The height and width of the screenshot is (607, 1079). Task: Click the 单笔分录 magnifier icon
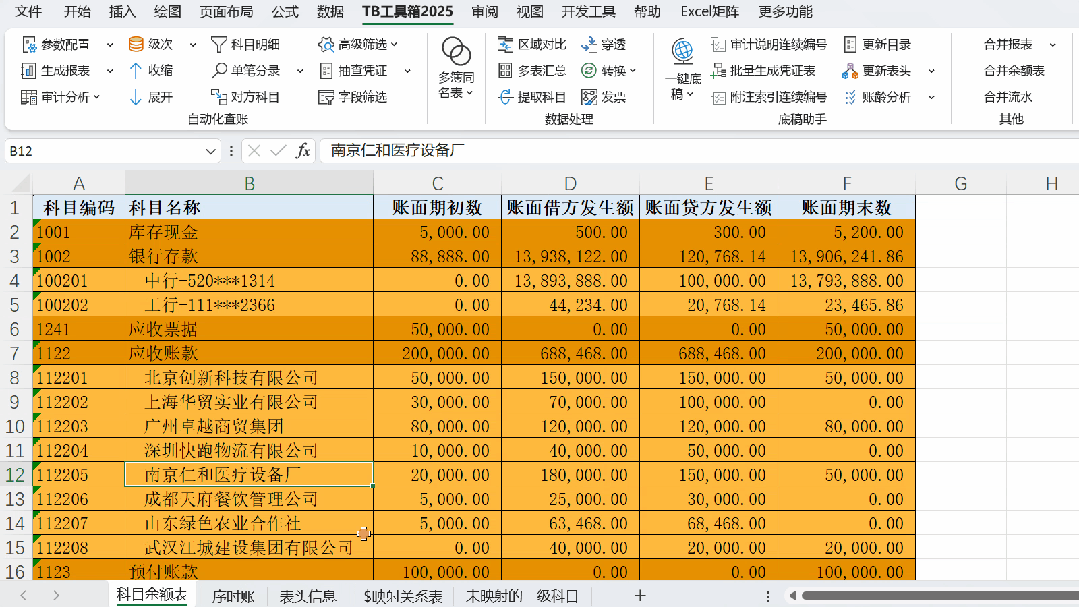click(x=219, y=71)
